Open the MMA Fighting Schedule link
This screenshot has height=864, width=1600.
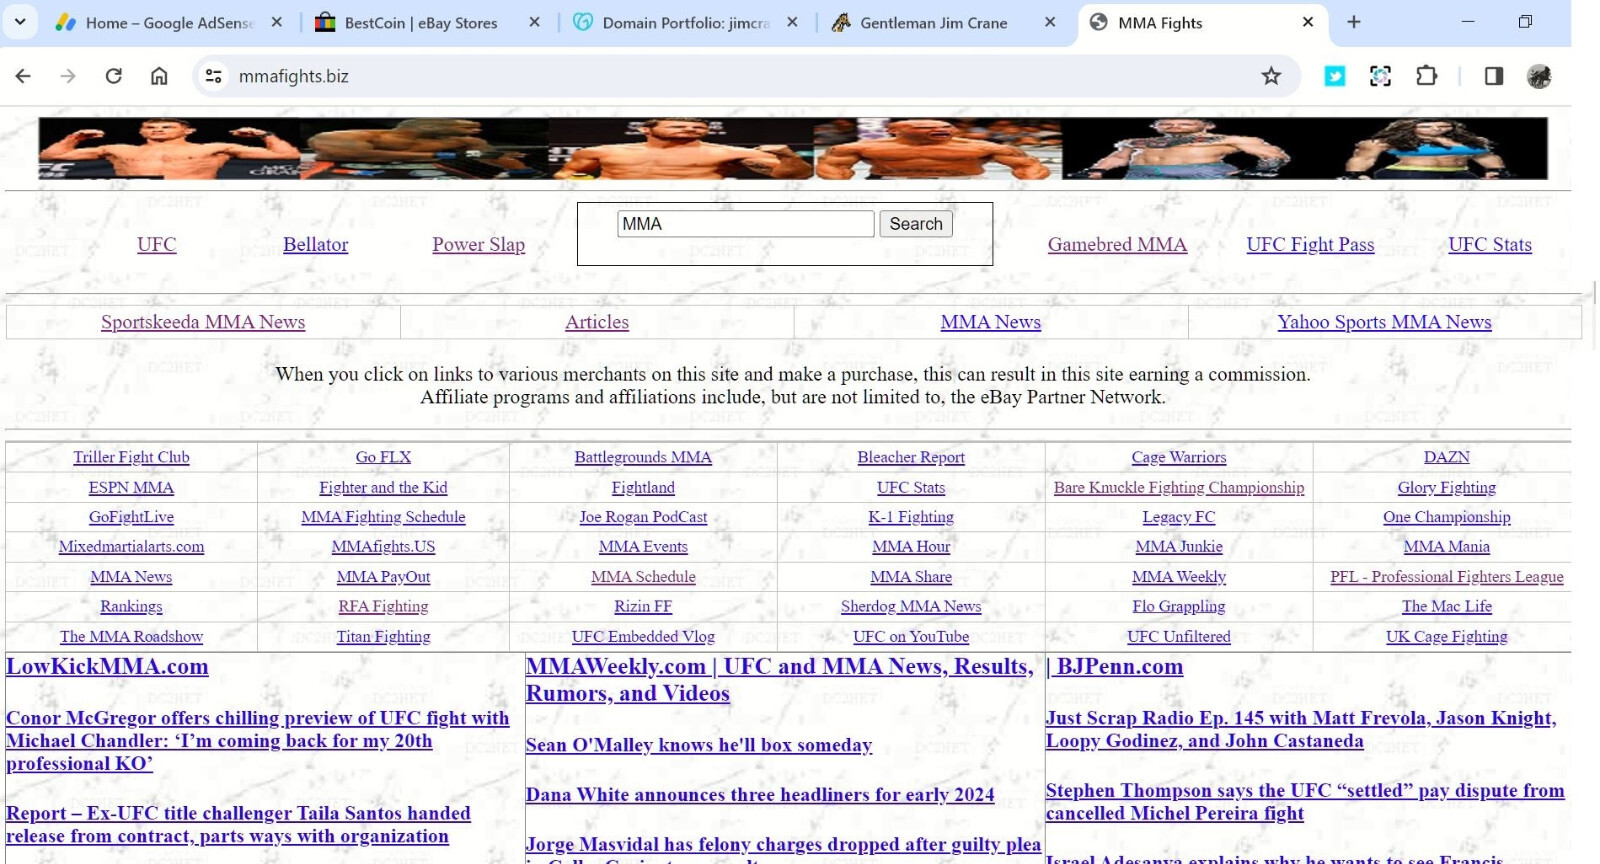tap(383, 517)
